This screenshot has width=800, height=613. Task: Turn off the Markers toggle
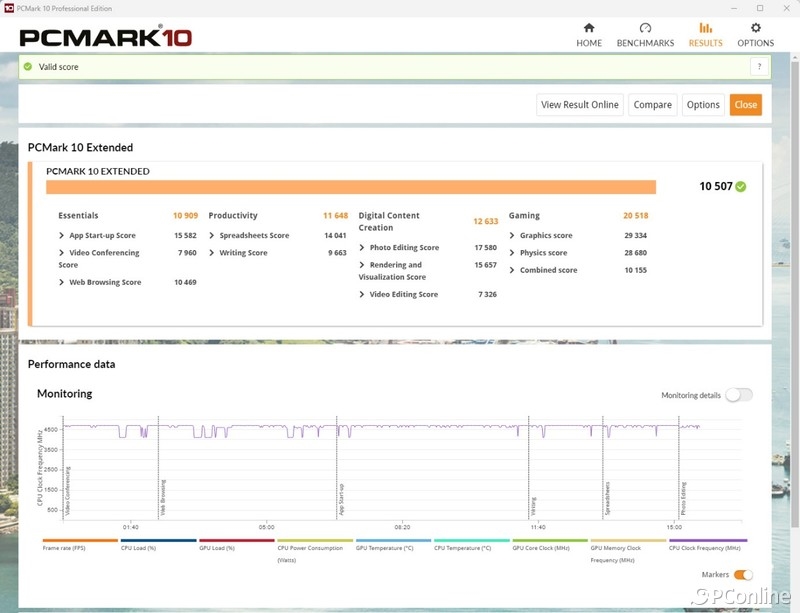click(x=743, y=575)
